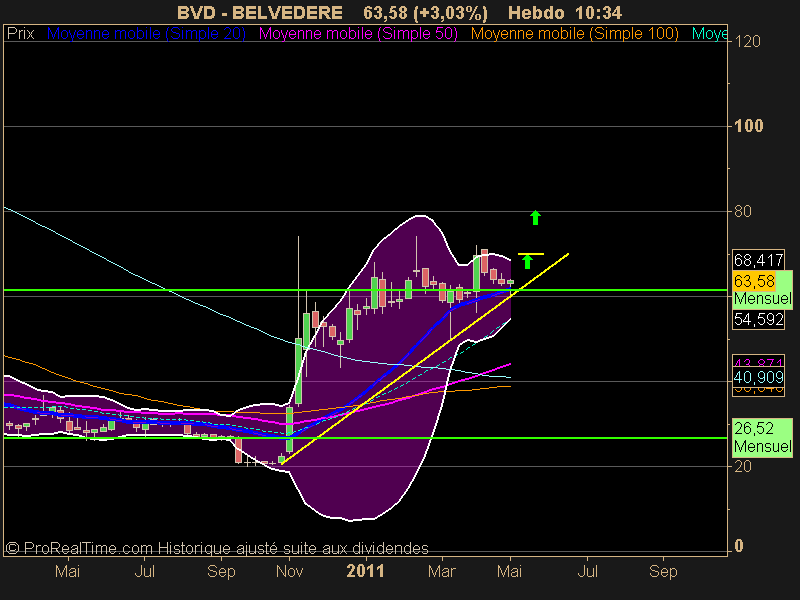Select the Moyenne mobile (Simple 50) legend
800x600 pixels.
pos(358,34)
